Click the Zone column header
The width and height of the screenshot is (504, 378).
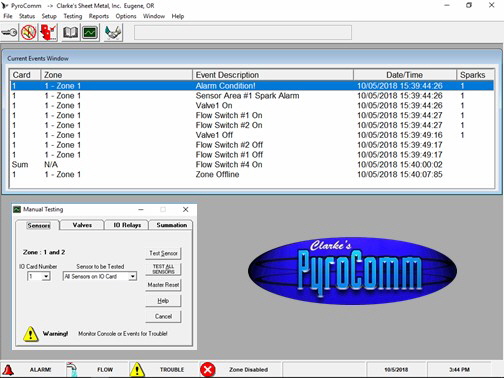point(117,75)
